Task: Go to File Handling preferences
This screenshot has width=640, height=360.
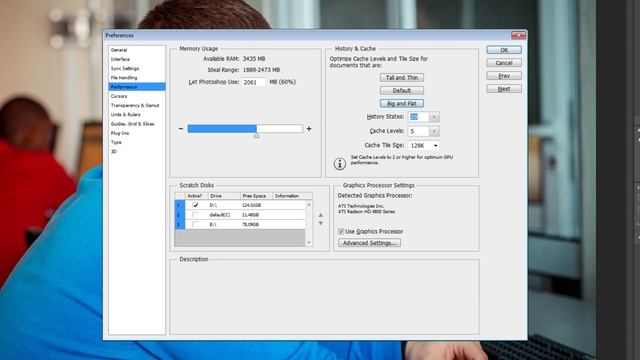Action: (x=124, y=78)
